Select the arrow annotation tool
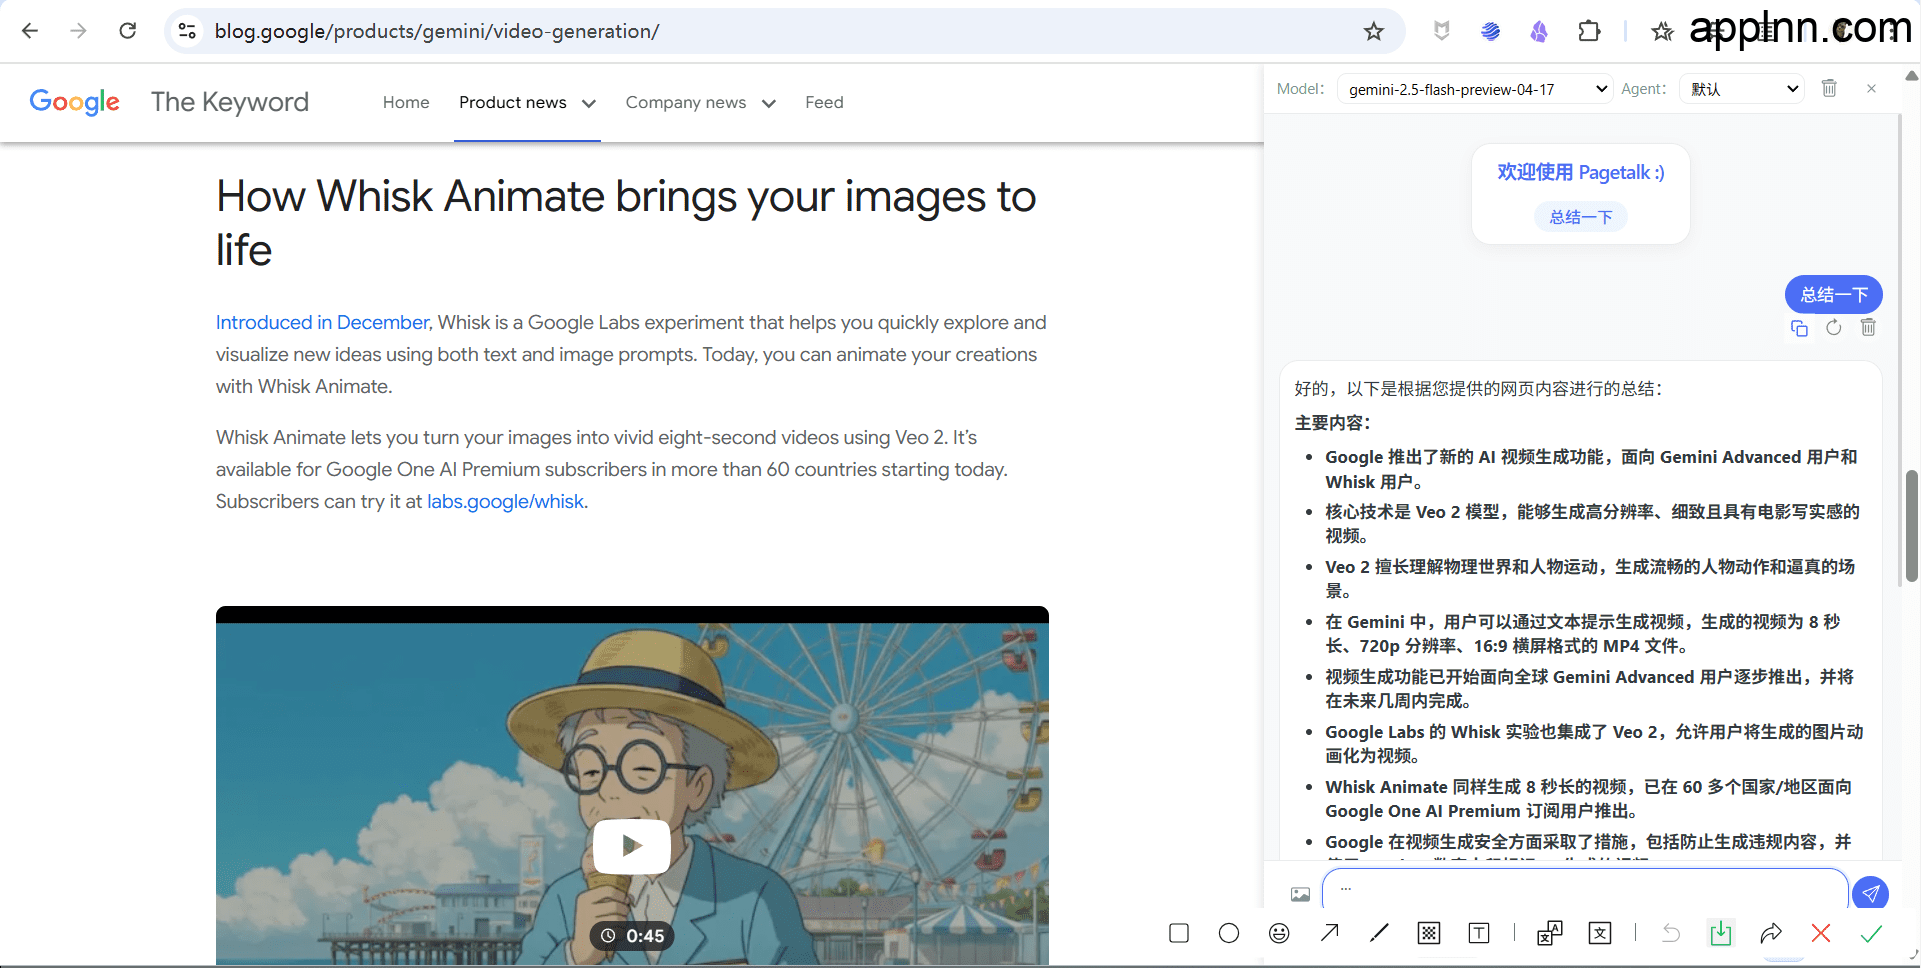This screenshot has width=1921, height=968. [x=1329, y=933]
